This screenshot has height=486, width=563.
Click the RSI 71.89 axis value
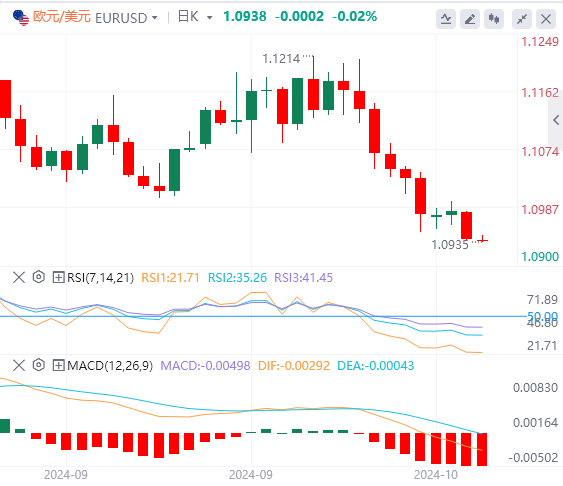click(542, 299)
